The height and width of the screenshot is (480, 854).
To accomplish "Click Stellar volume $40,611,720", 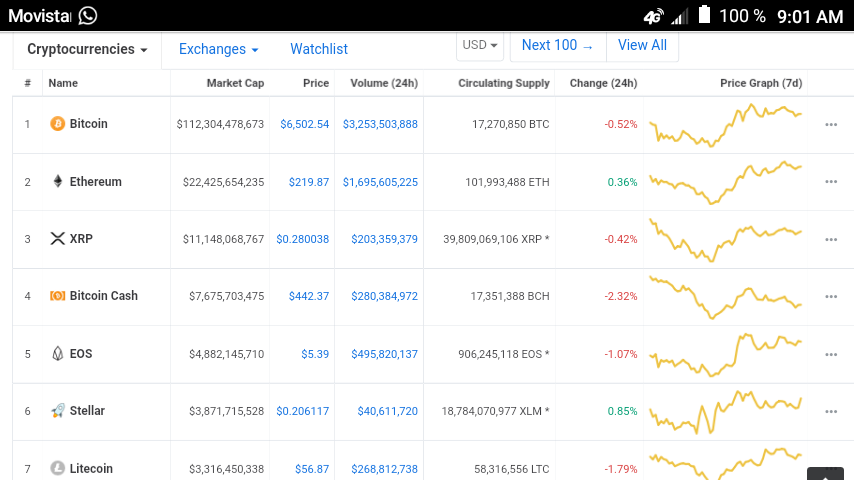I will coord(388,411).
